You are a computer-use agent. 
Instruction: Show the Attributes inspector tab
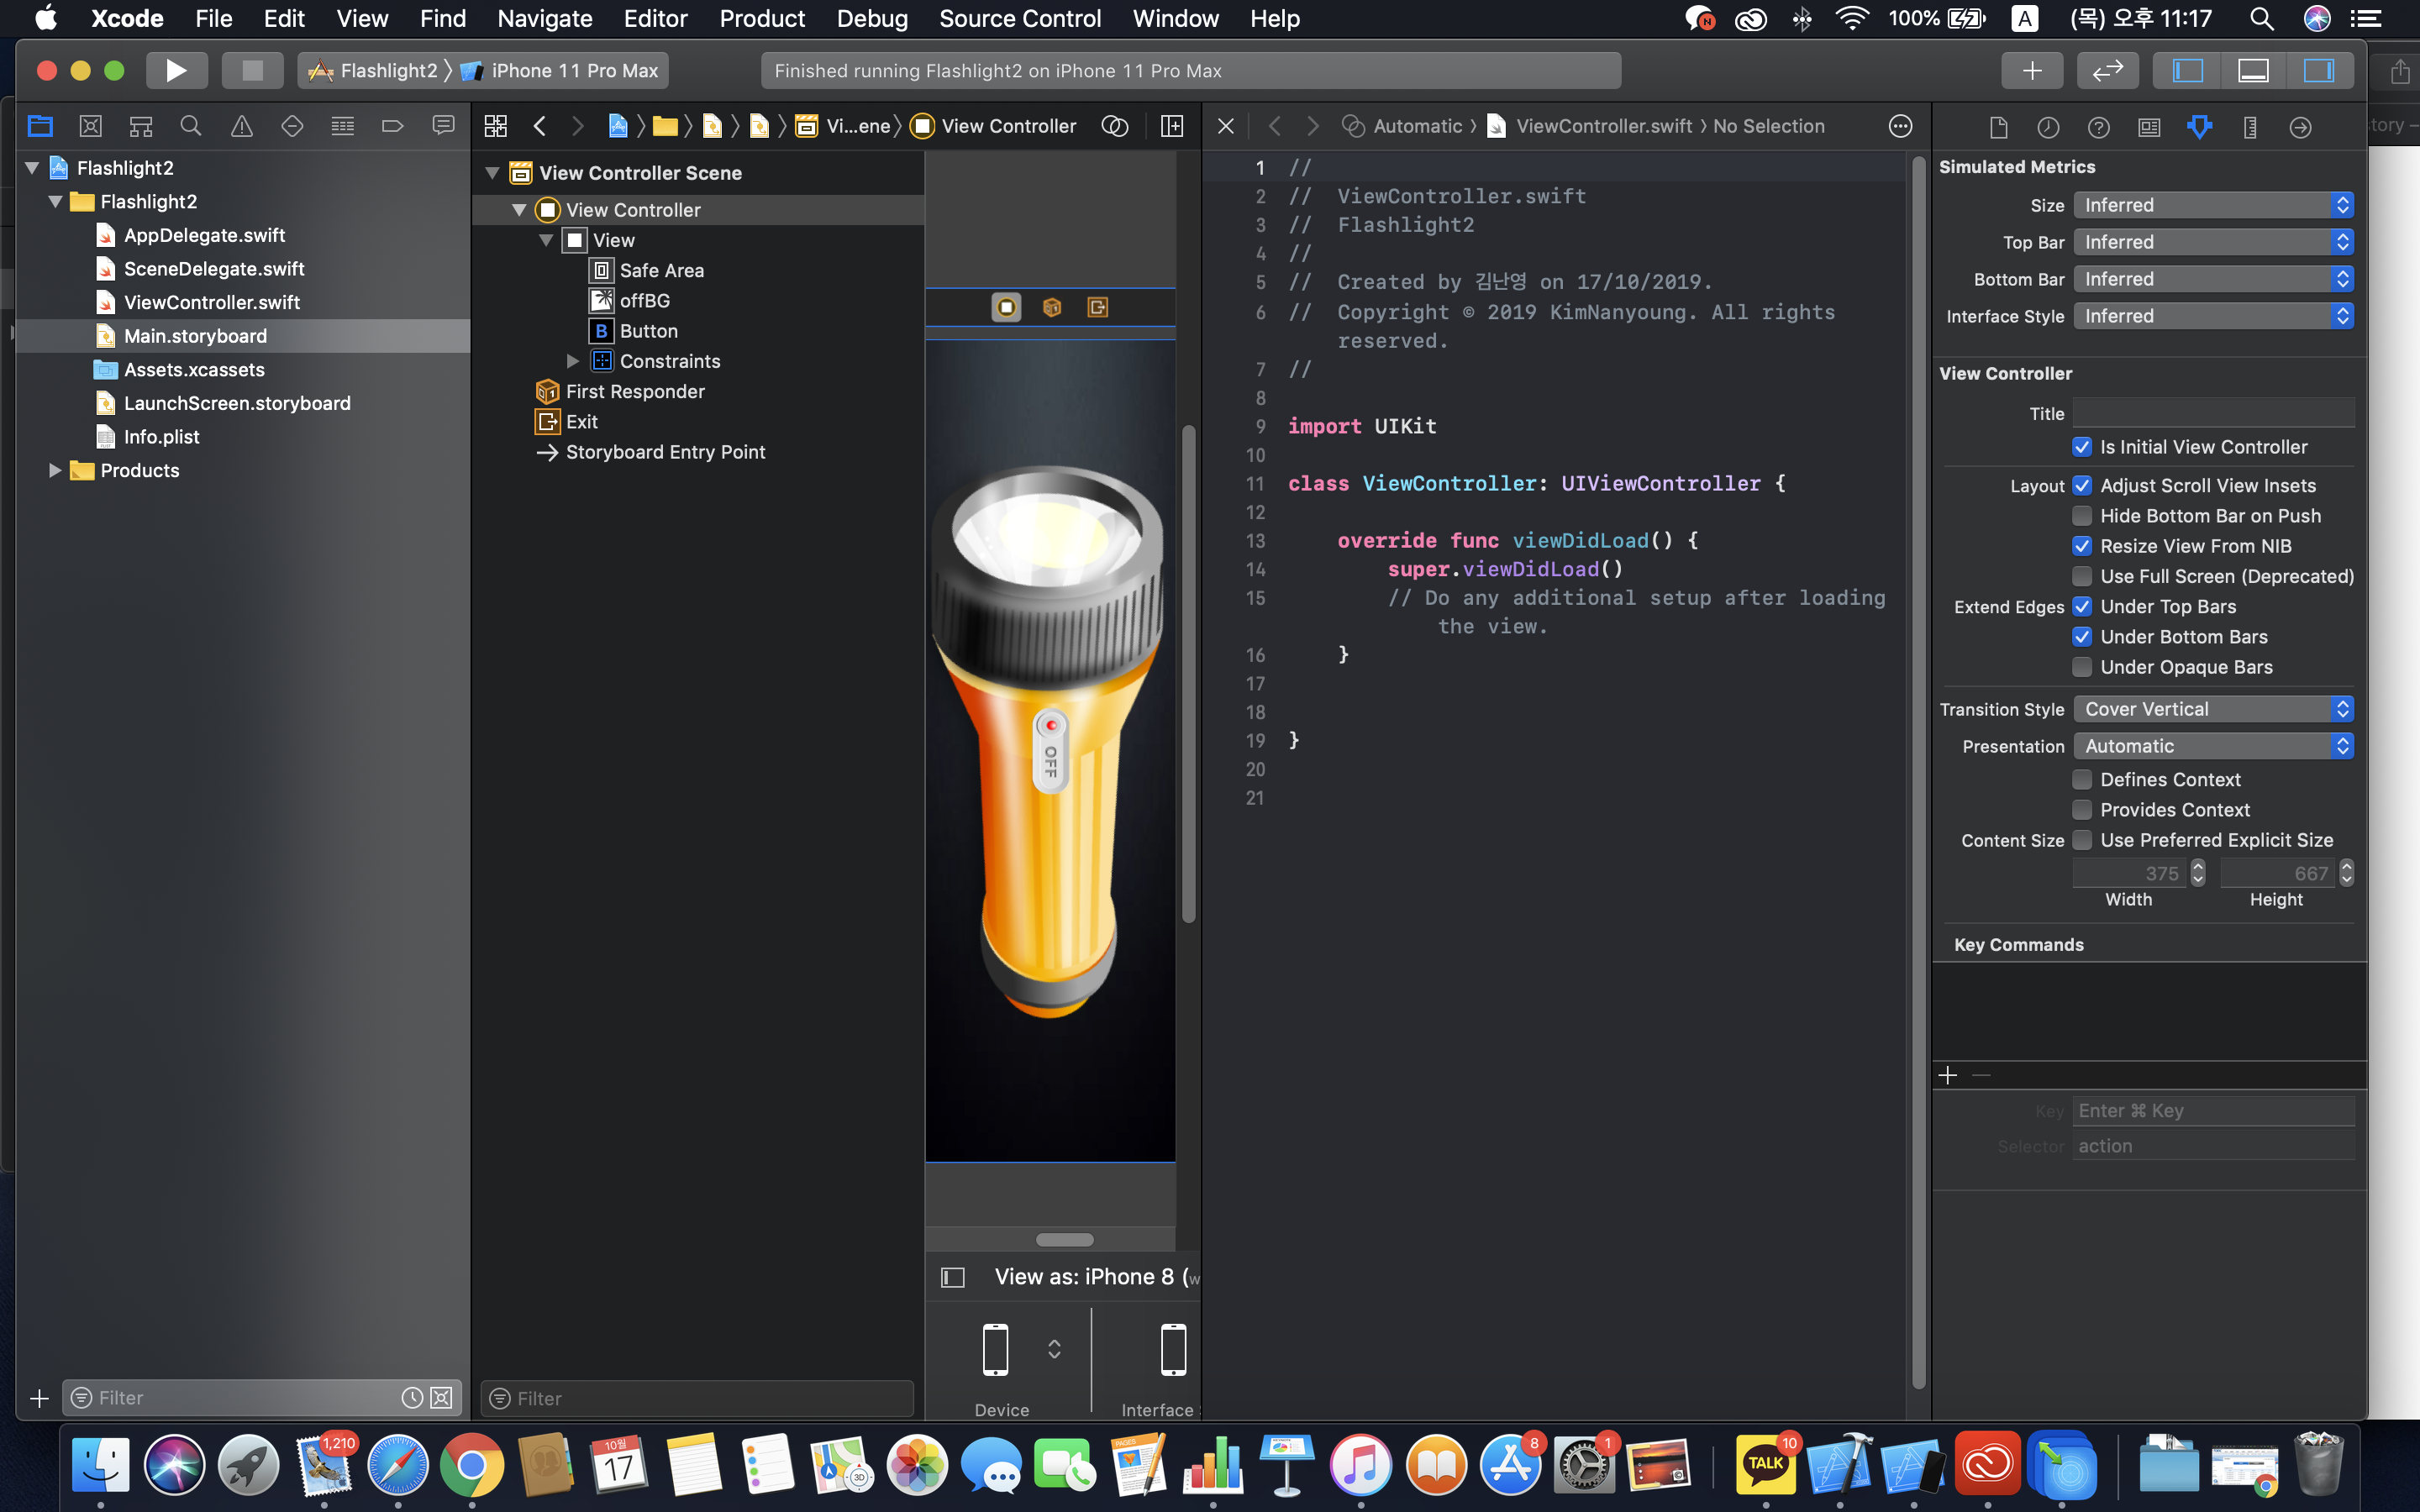(2199, 127)
